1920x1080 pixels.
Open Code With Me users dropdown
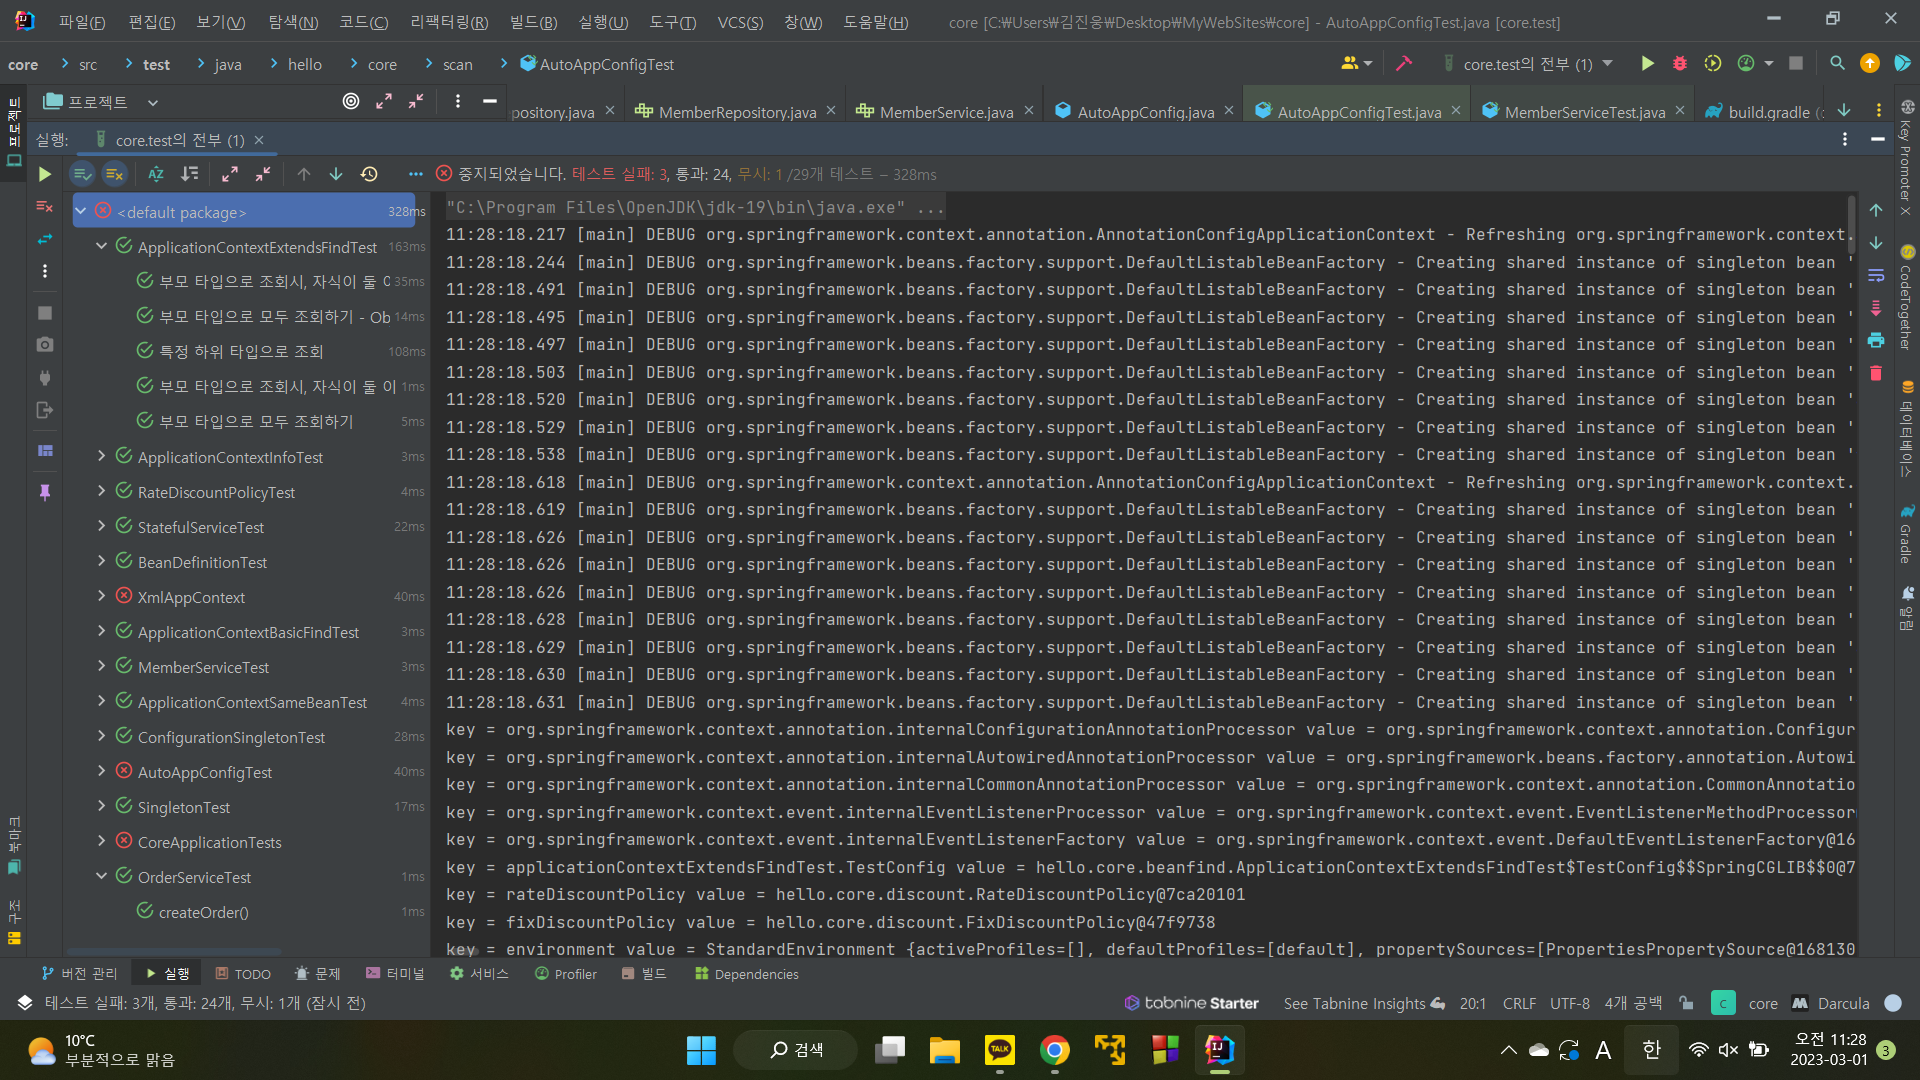1357,64
